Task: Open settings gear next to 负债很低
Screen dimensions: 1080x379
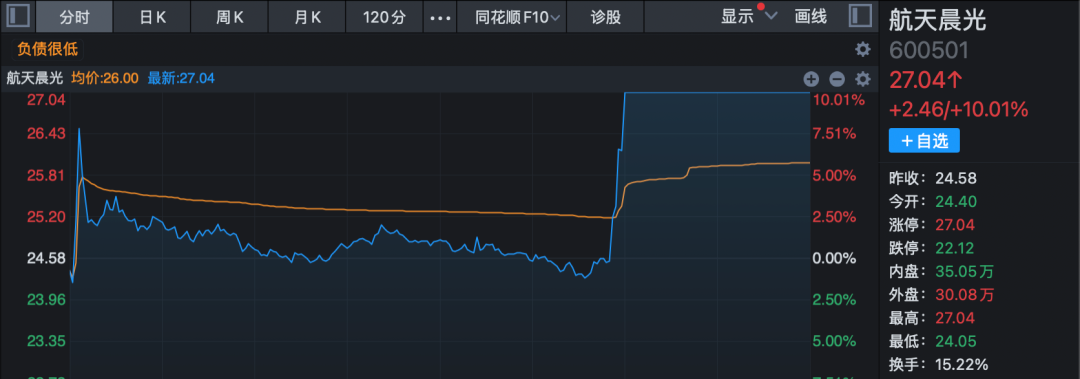Action: coord(862,50)
